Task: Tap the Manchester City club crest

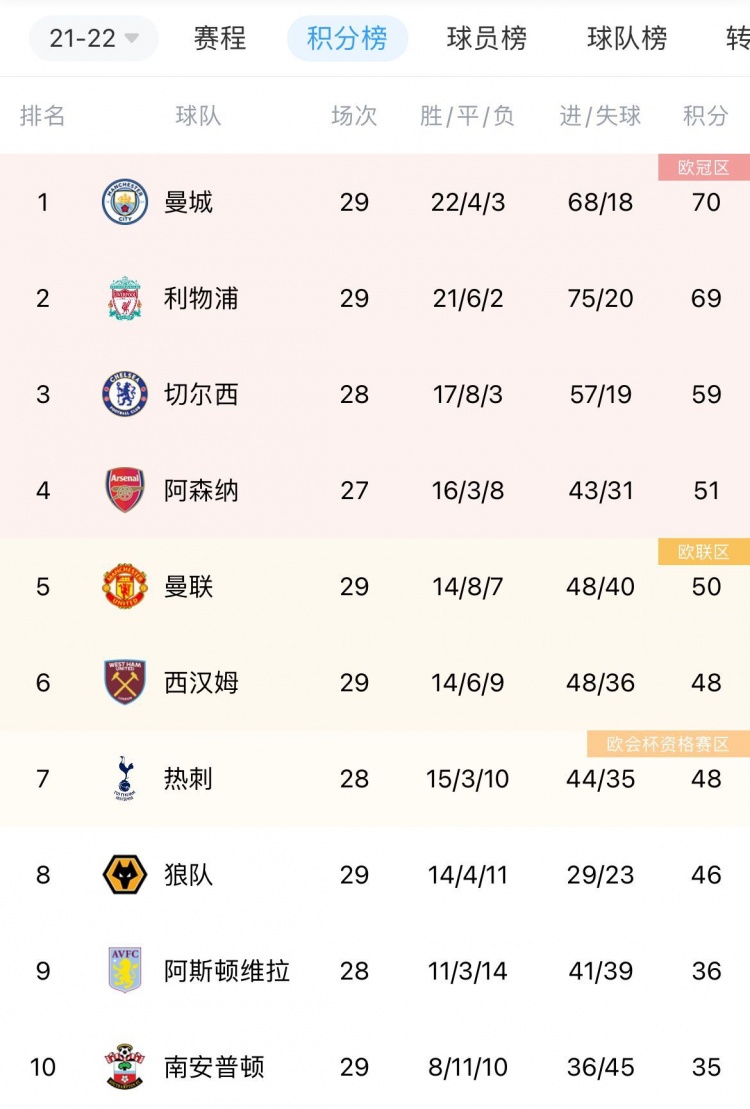Action: pyautogui.click(x=125, y=203)
